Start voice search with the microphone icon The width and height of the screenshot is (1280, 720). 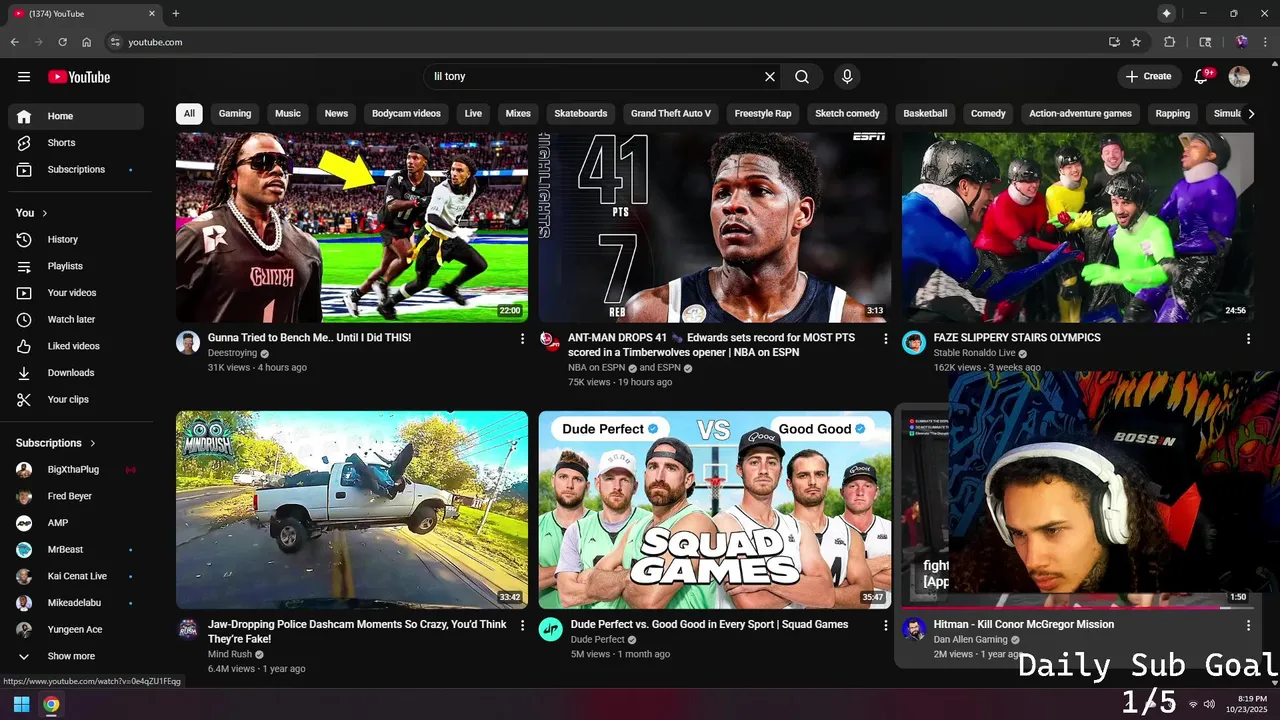point(847,77)
